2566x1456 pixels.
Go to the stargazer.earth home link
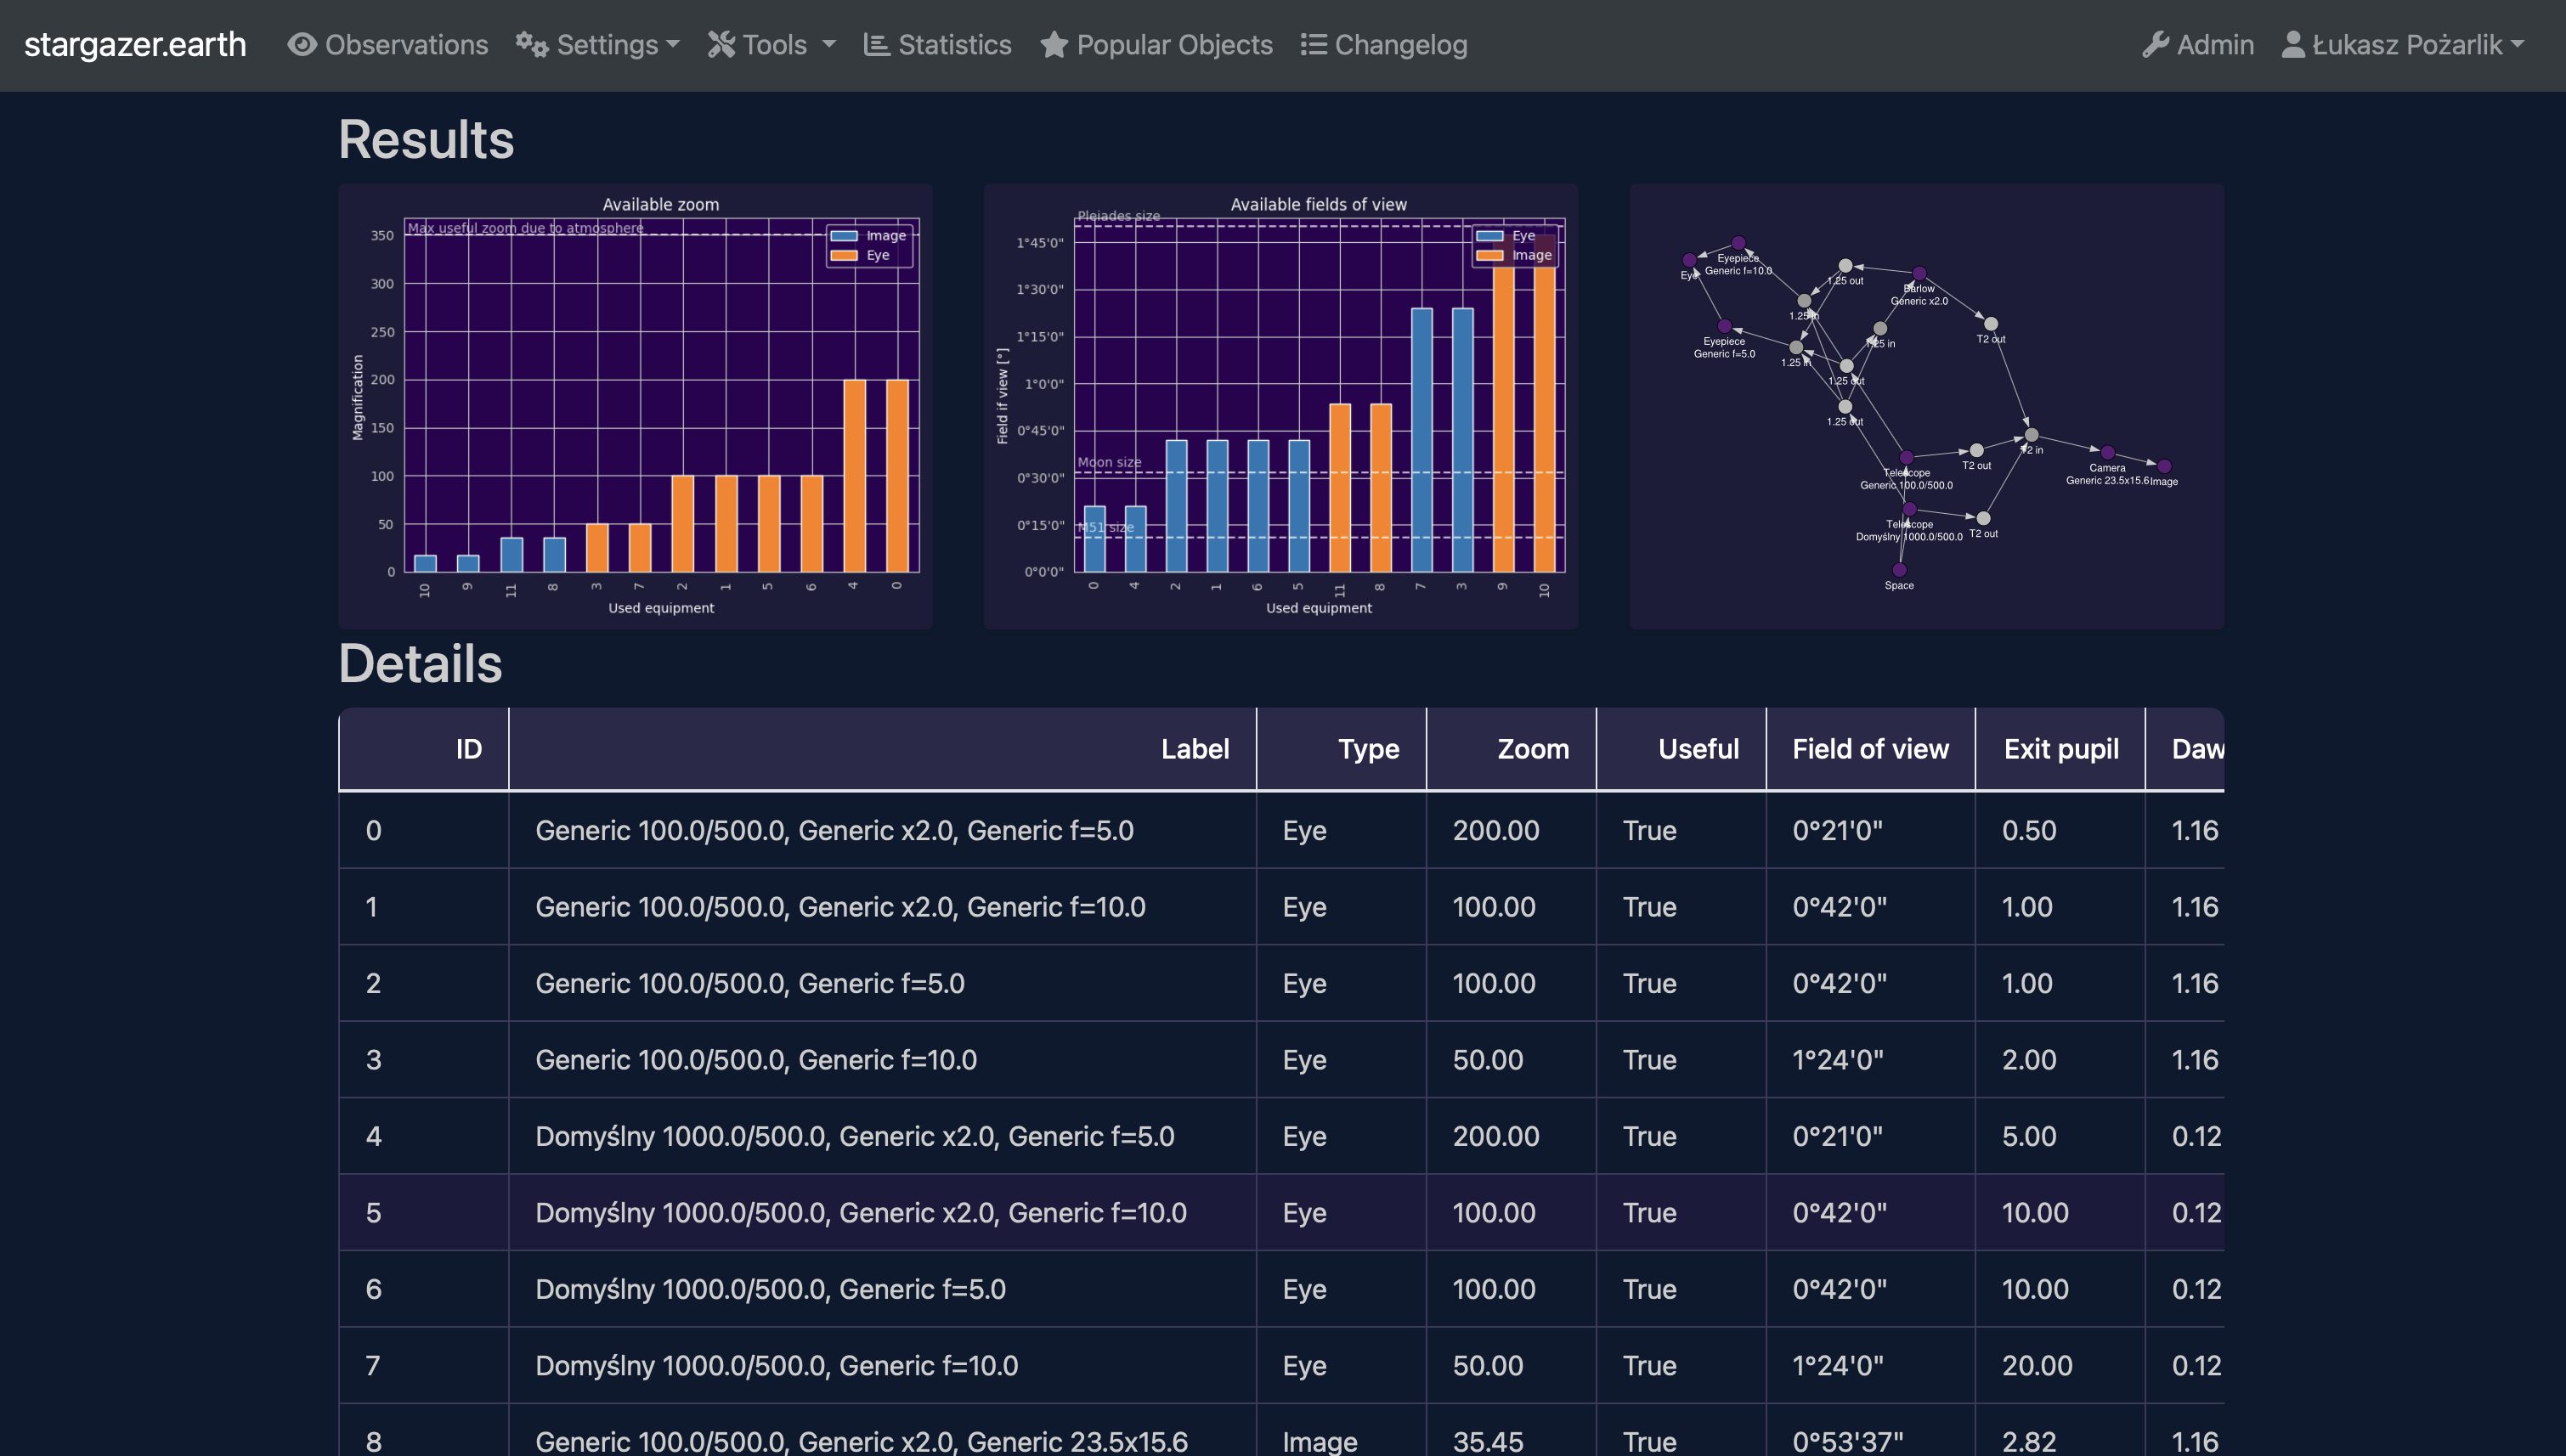coord(135,45)
